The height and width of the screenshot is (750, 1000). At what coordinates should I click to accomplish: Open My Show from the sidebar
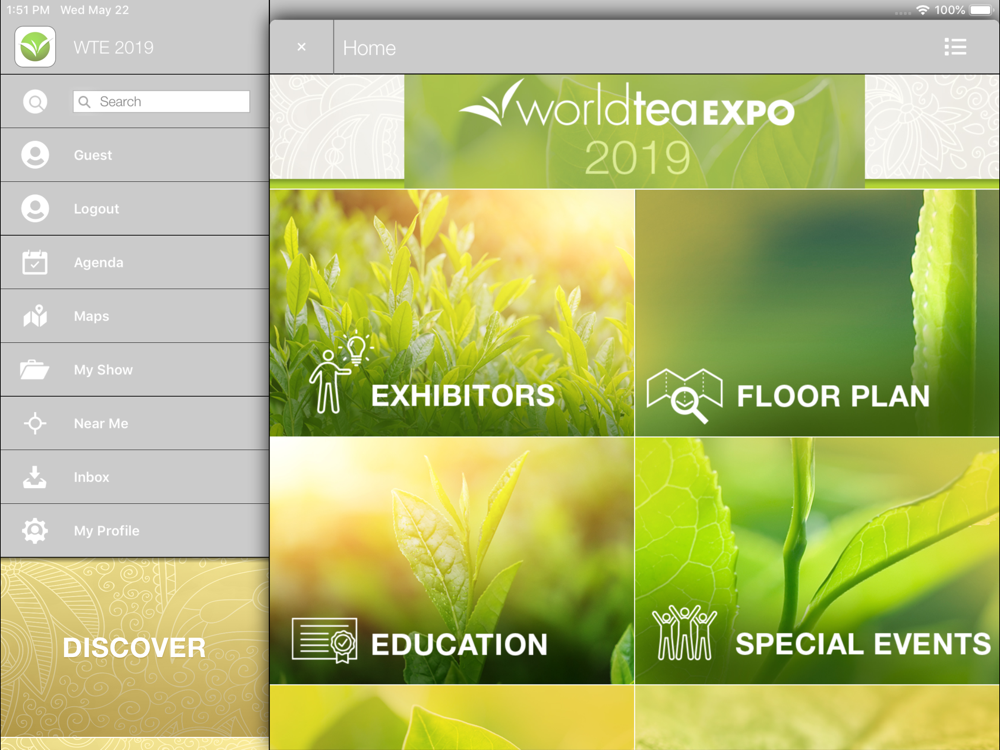(135, 369)
